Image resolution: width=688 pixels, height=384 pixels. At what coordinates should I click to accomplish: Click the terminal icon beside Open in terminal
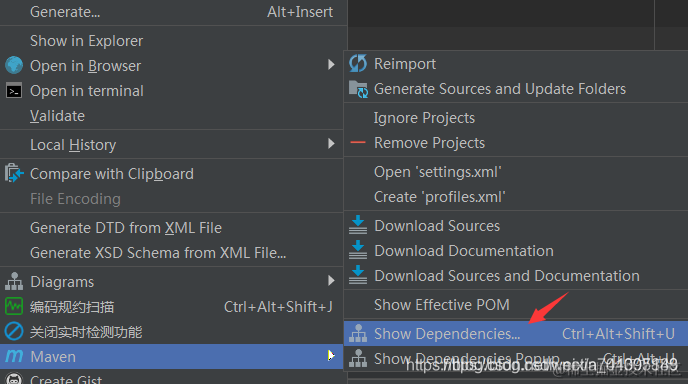coord(14,91)
